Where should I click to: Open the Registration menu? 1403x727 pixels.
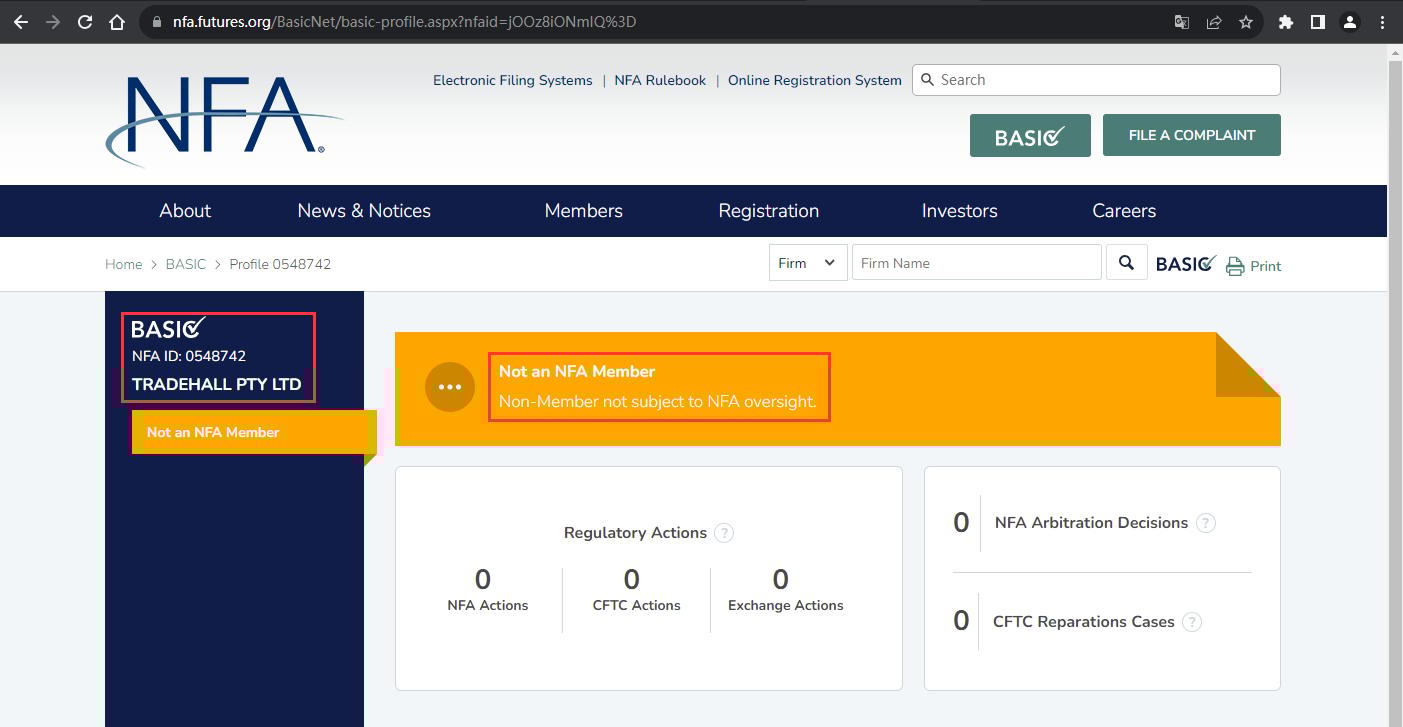(769, 211)
